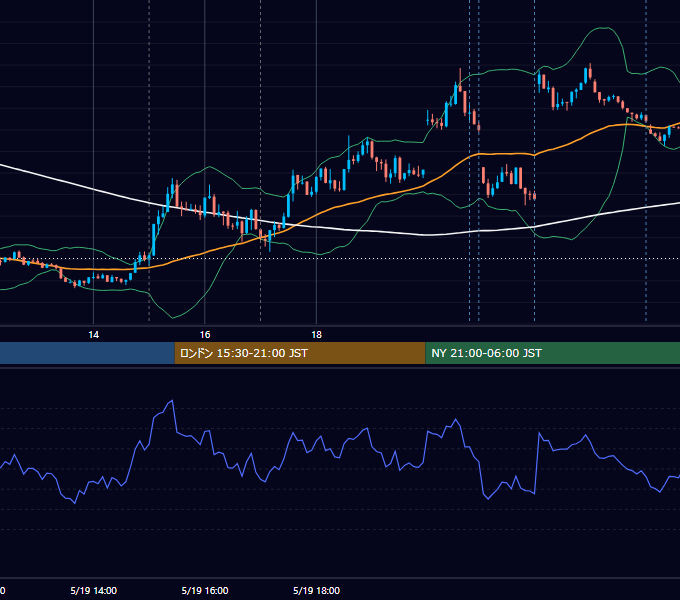Click the 16 hour label on price chart axis
The image size is (680, 600).
point(205,335)
